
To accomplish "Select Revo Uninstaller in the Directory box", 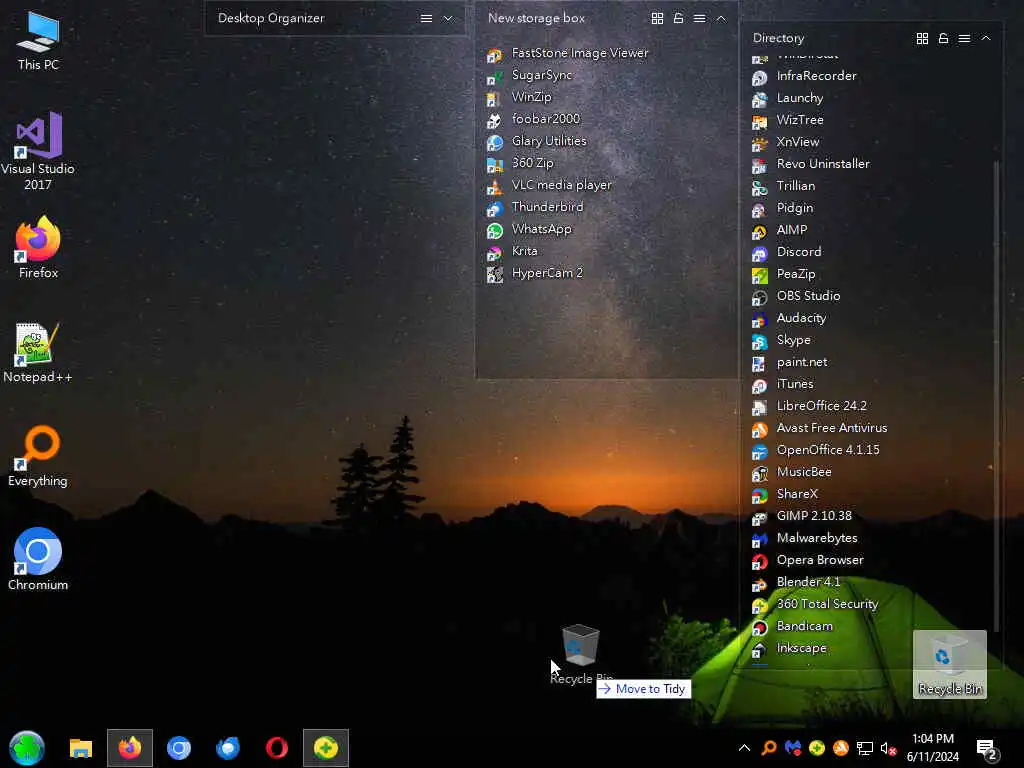I will pos(810,165).
